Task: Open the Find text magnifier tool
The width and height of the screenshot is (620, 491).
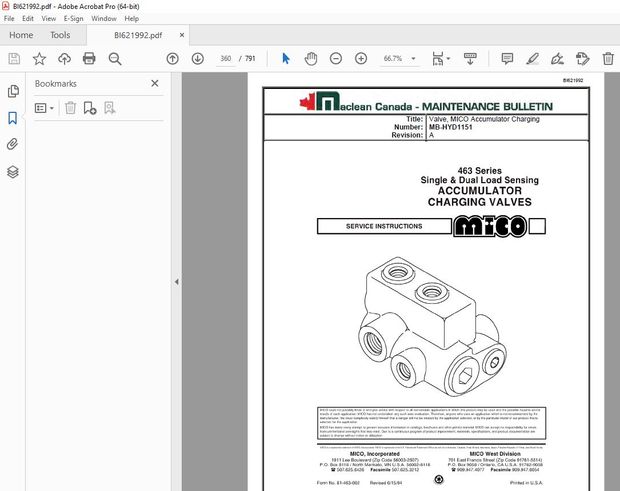Action: click(x=115, y=59)
